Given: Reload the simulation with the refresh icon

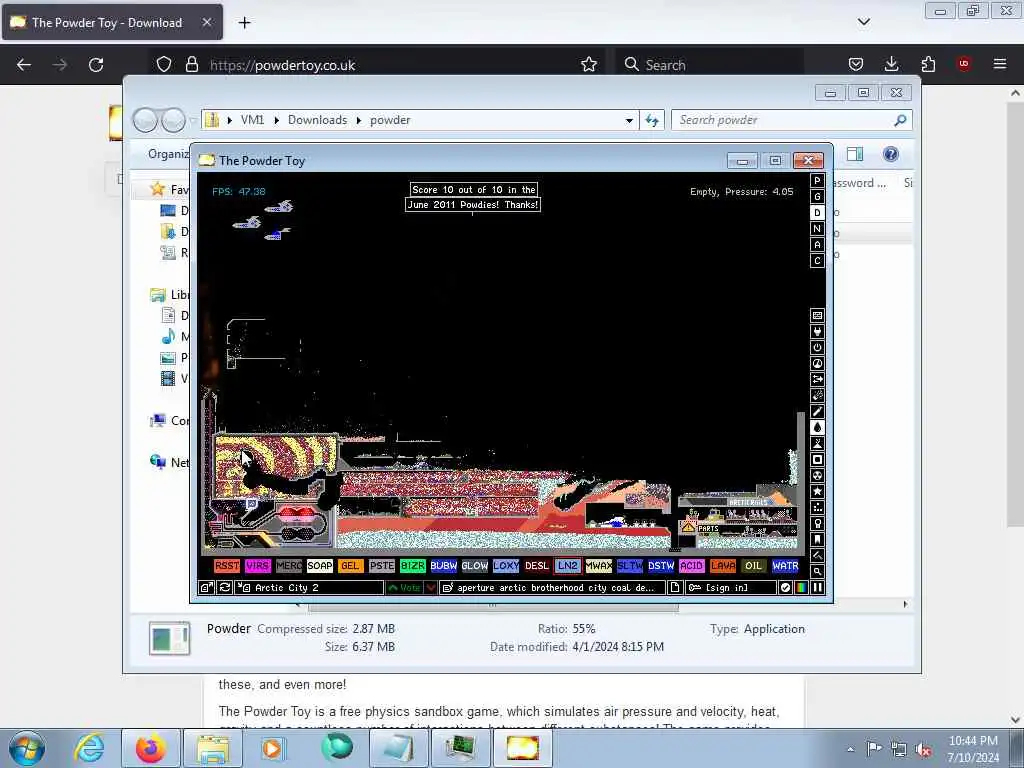Looking at the screenshot, I should click(225, 588).
